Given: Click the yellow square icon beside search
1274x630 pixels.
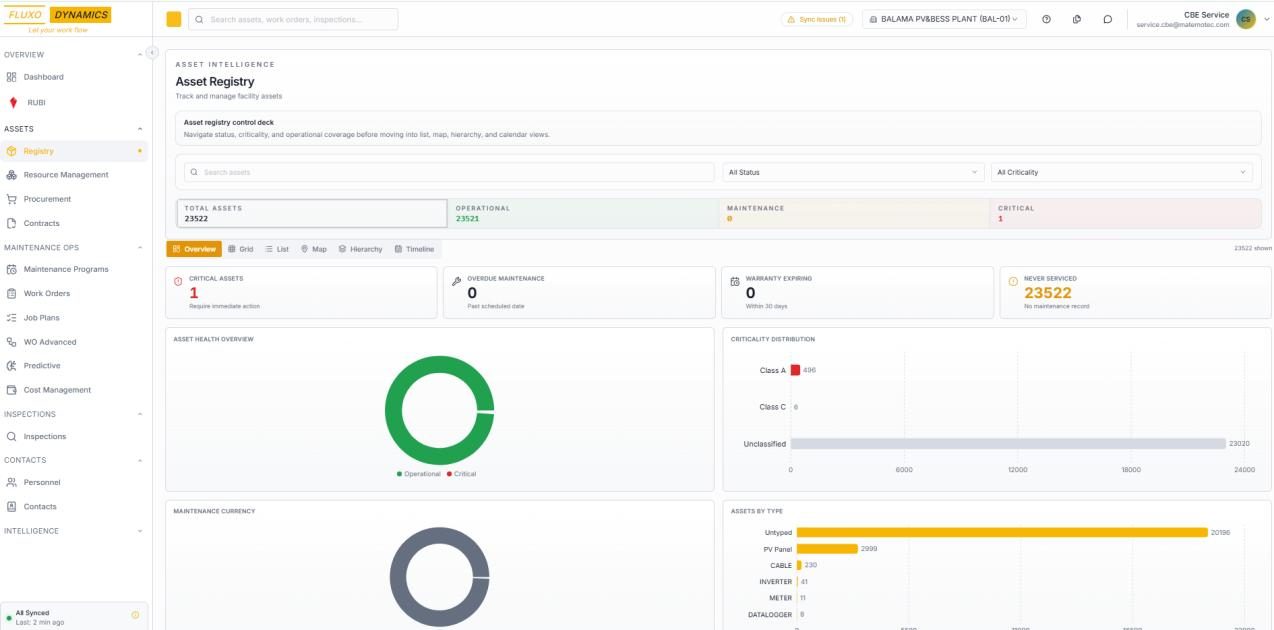Looking at the screenshot, I should point(174,19).
